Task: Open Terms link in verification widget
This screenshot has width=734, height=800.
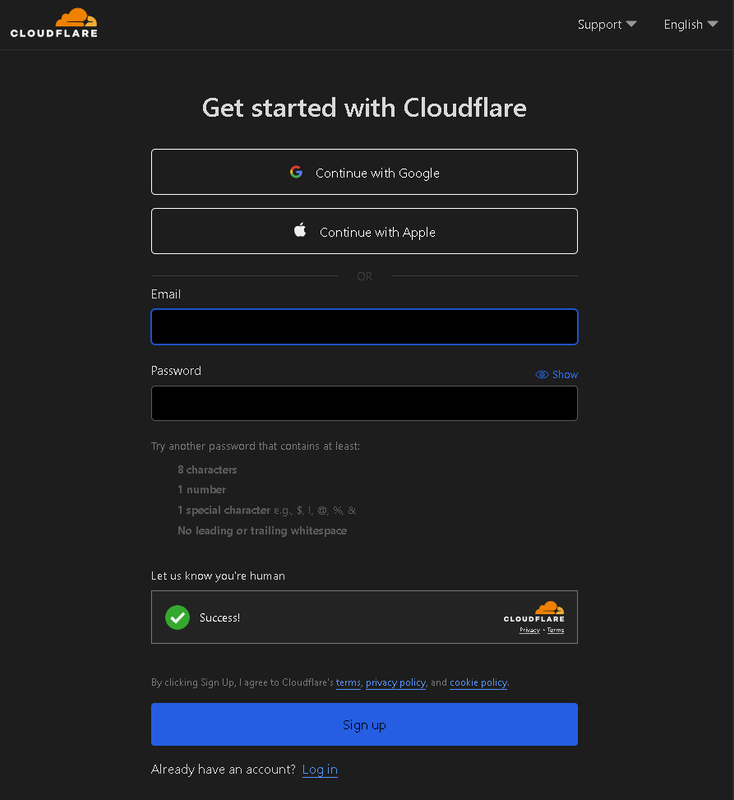Action: [x=555, y=630]
